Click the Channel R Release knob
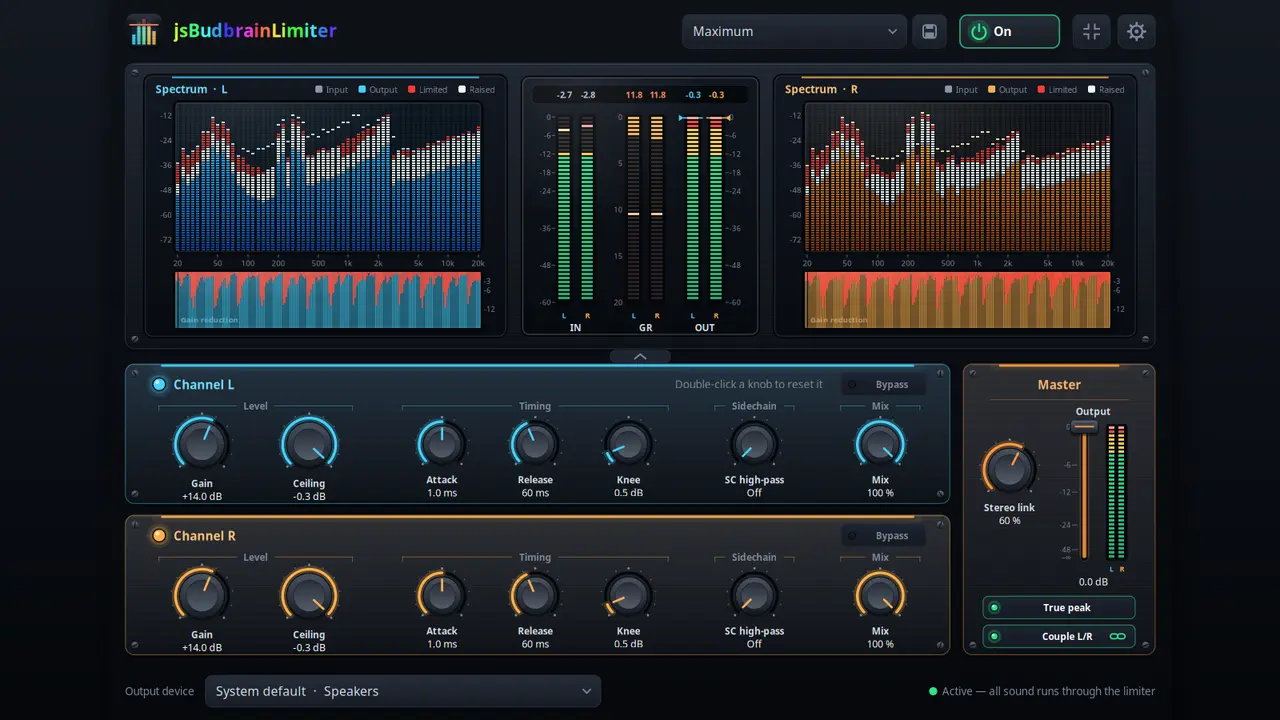 (535, 595)
